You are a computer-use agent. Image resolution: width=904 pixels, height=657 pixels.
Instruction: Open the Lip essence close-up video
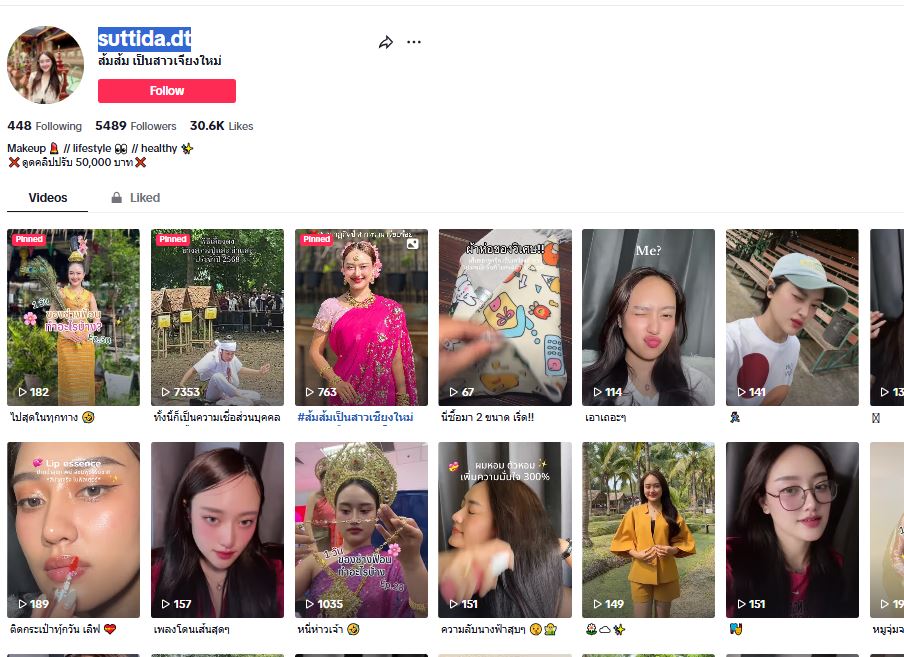coord(73,530)
